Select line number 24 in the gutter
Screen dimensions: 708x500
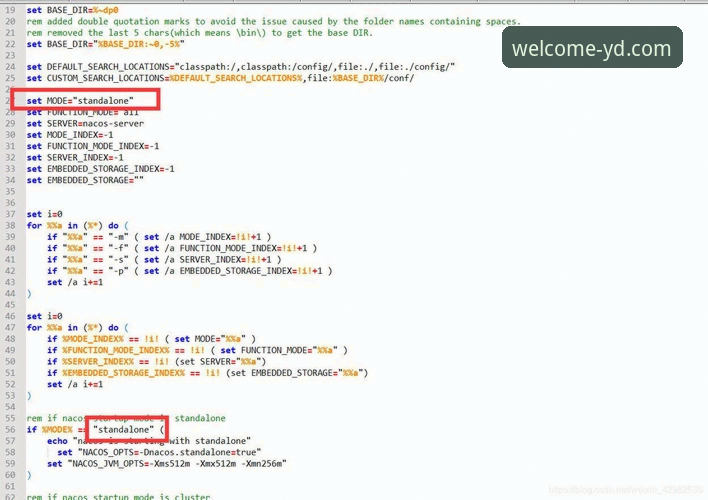click(x=9, y=67)
